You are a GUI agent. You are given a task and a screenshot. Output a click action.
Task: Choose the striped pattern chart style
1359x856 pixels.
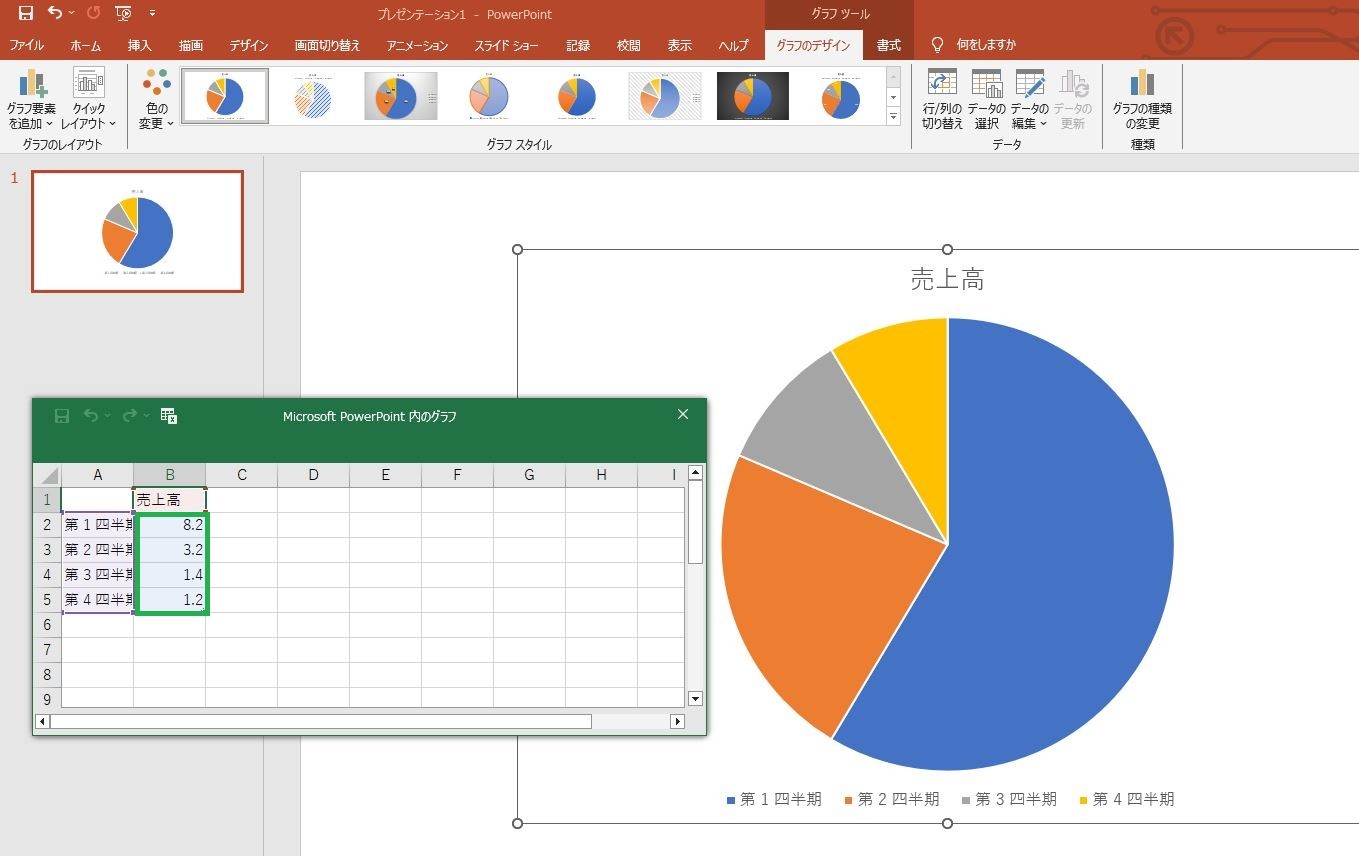coord(313,96)
